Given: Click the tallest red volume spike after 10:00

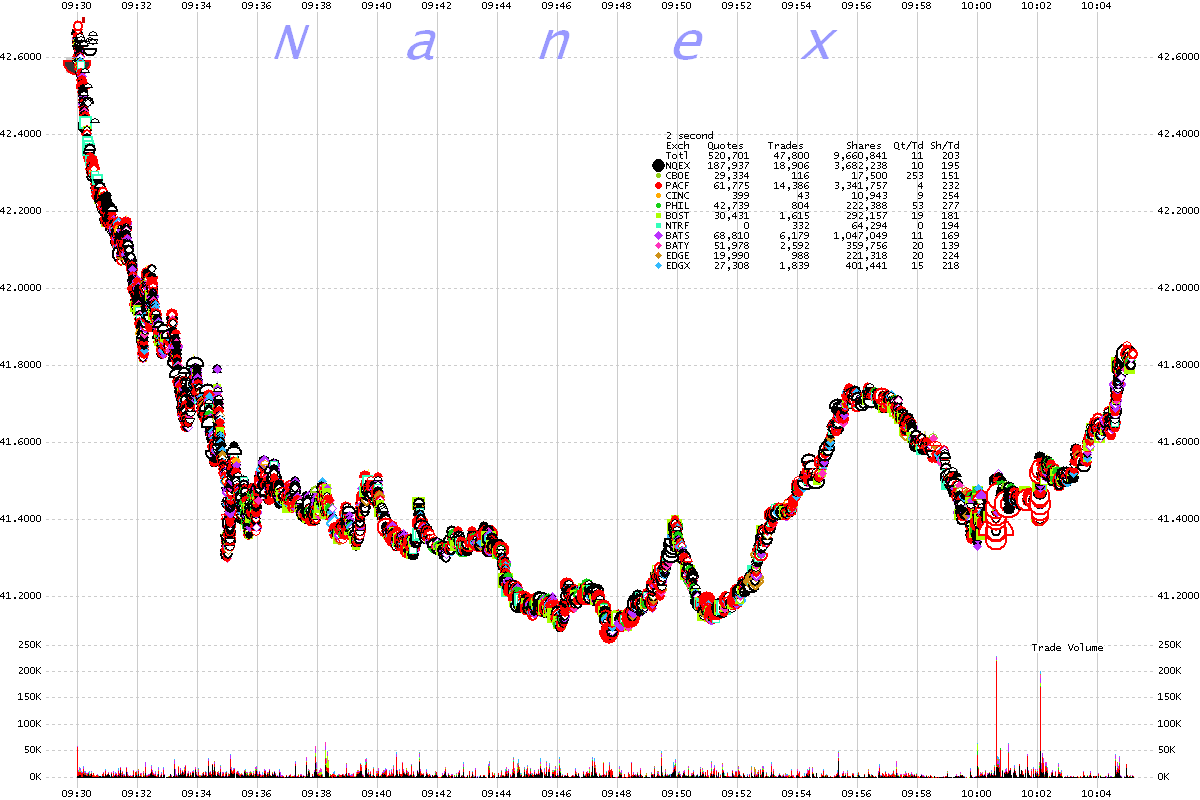Looking at the screenshot, I should (x=996, y=715).
